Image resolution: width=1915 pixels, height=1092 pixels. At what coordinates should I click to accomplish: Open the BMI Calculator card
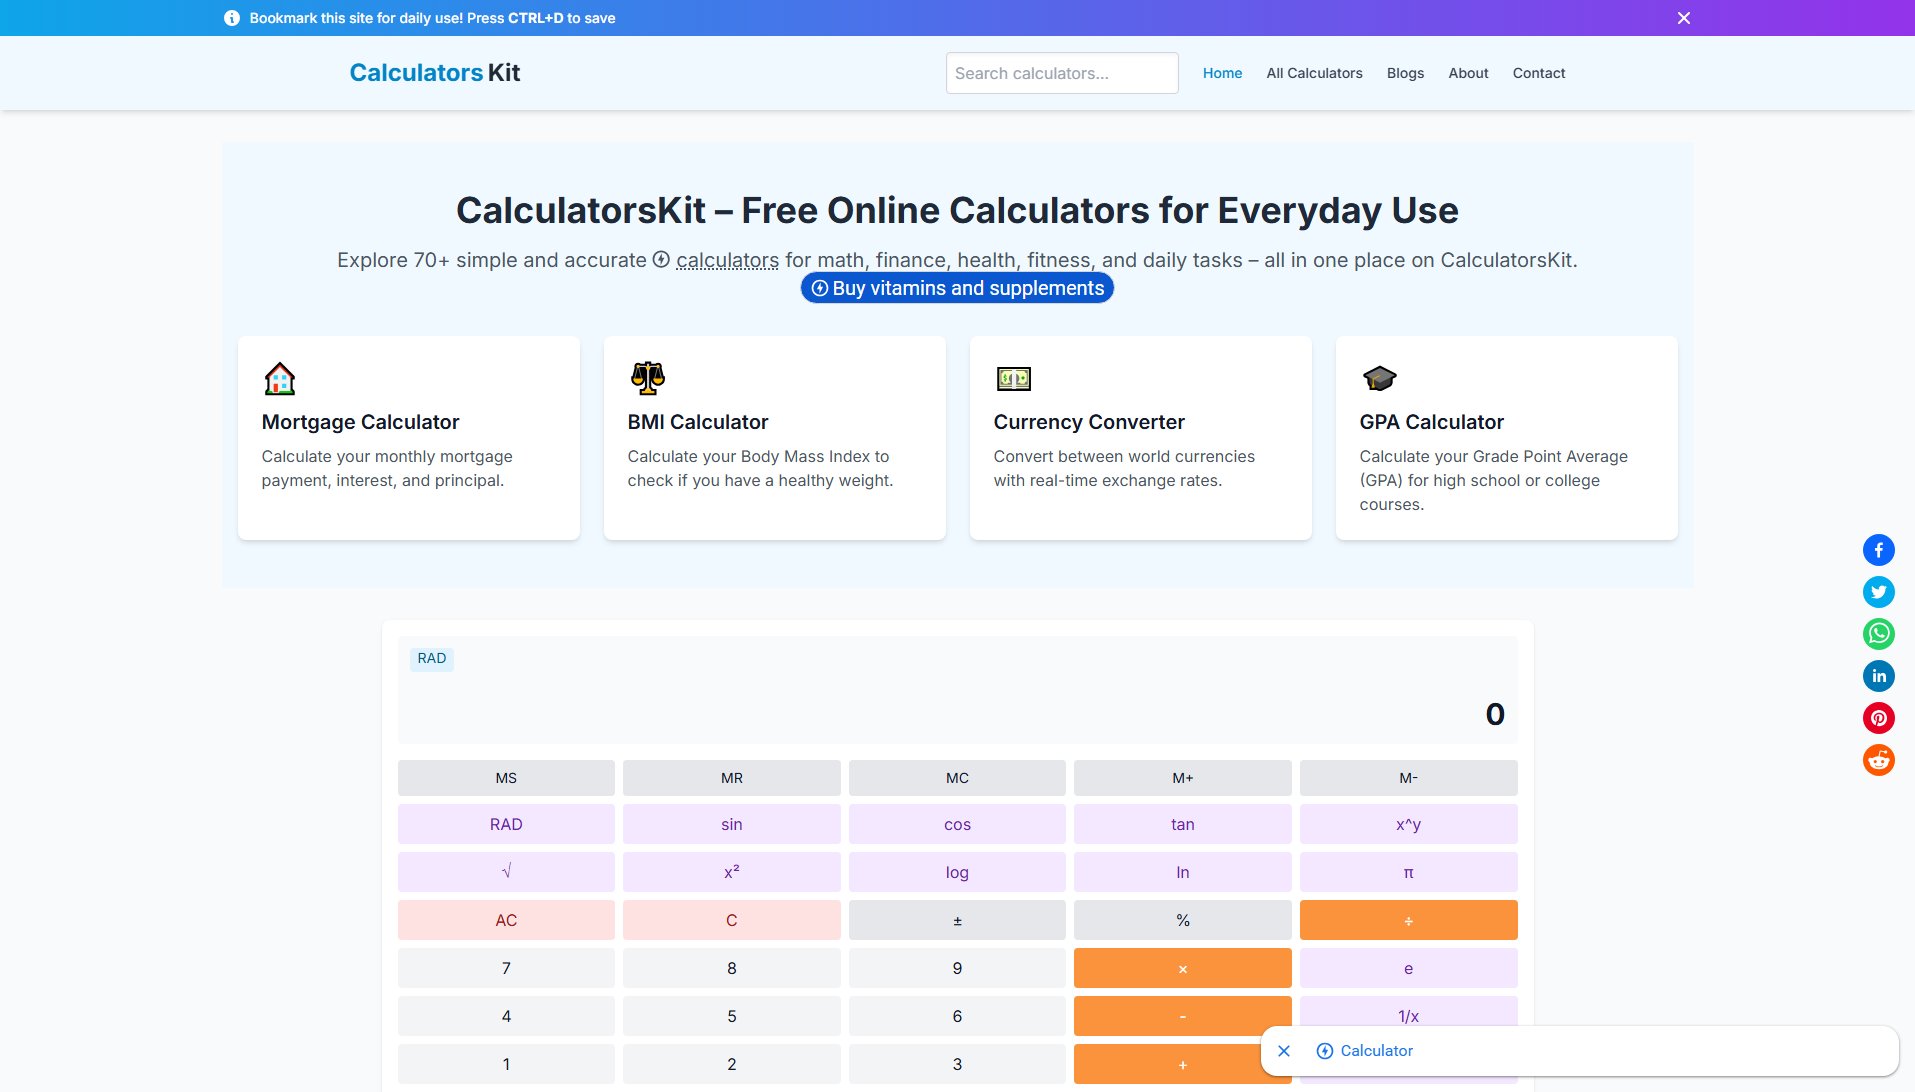coord(774,438)
